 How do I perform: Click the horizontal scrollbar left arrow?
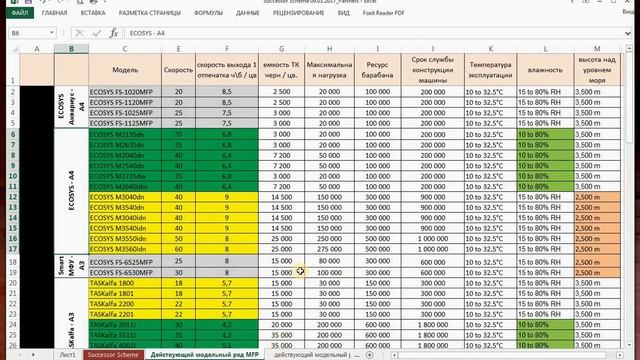[x=394, y=355]
